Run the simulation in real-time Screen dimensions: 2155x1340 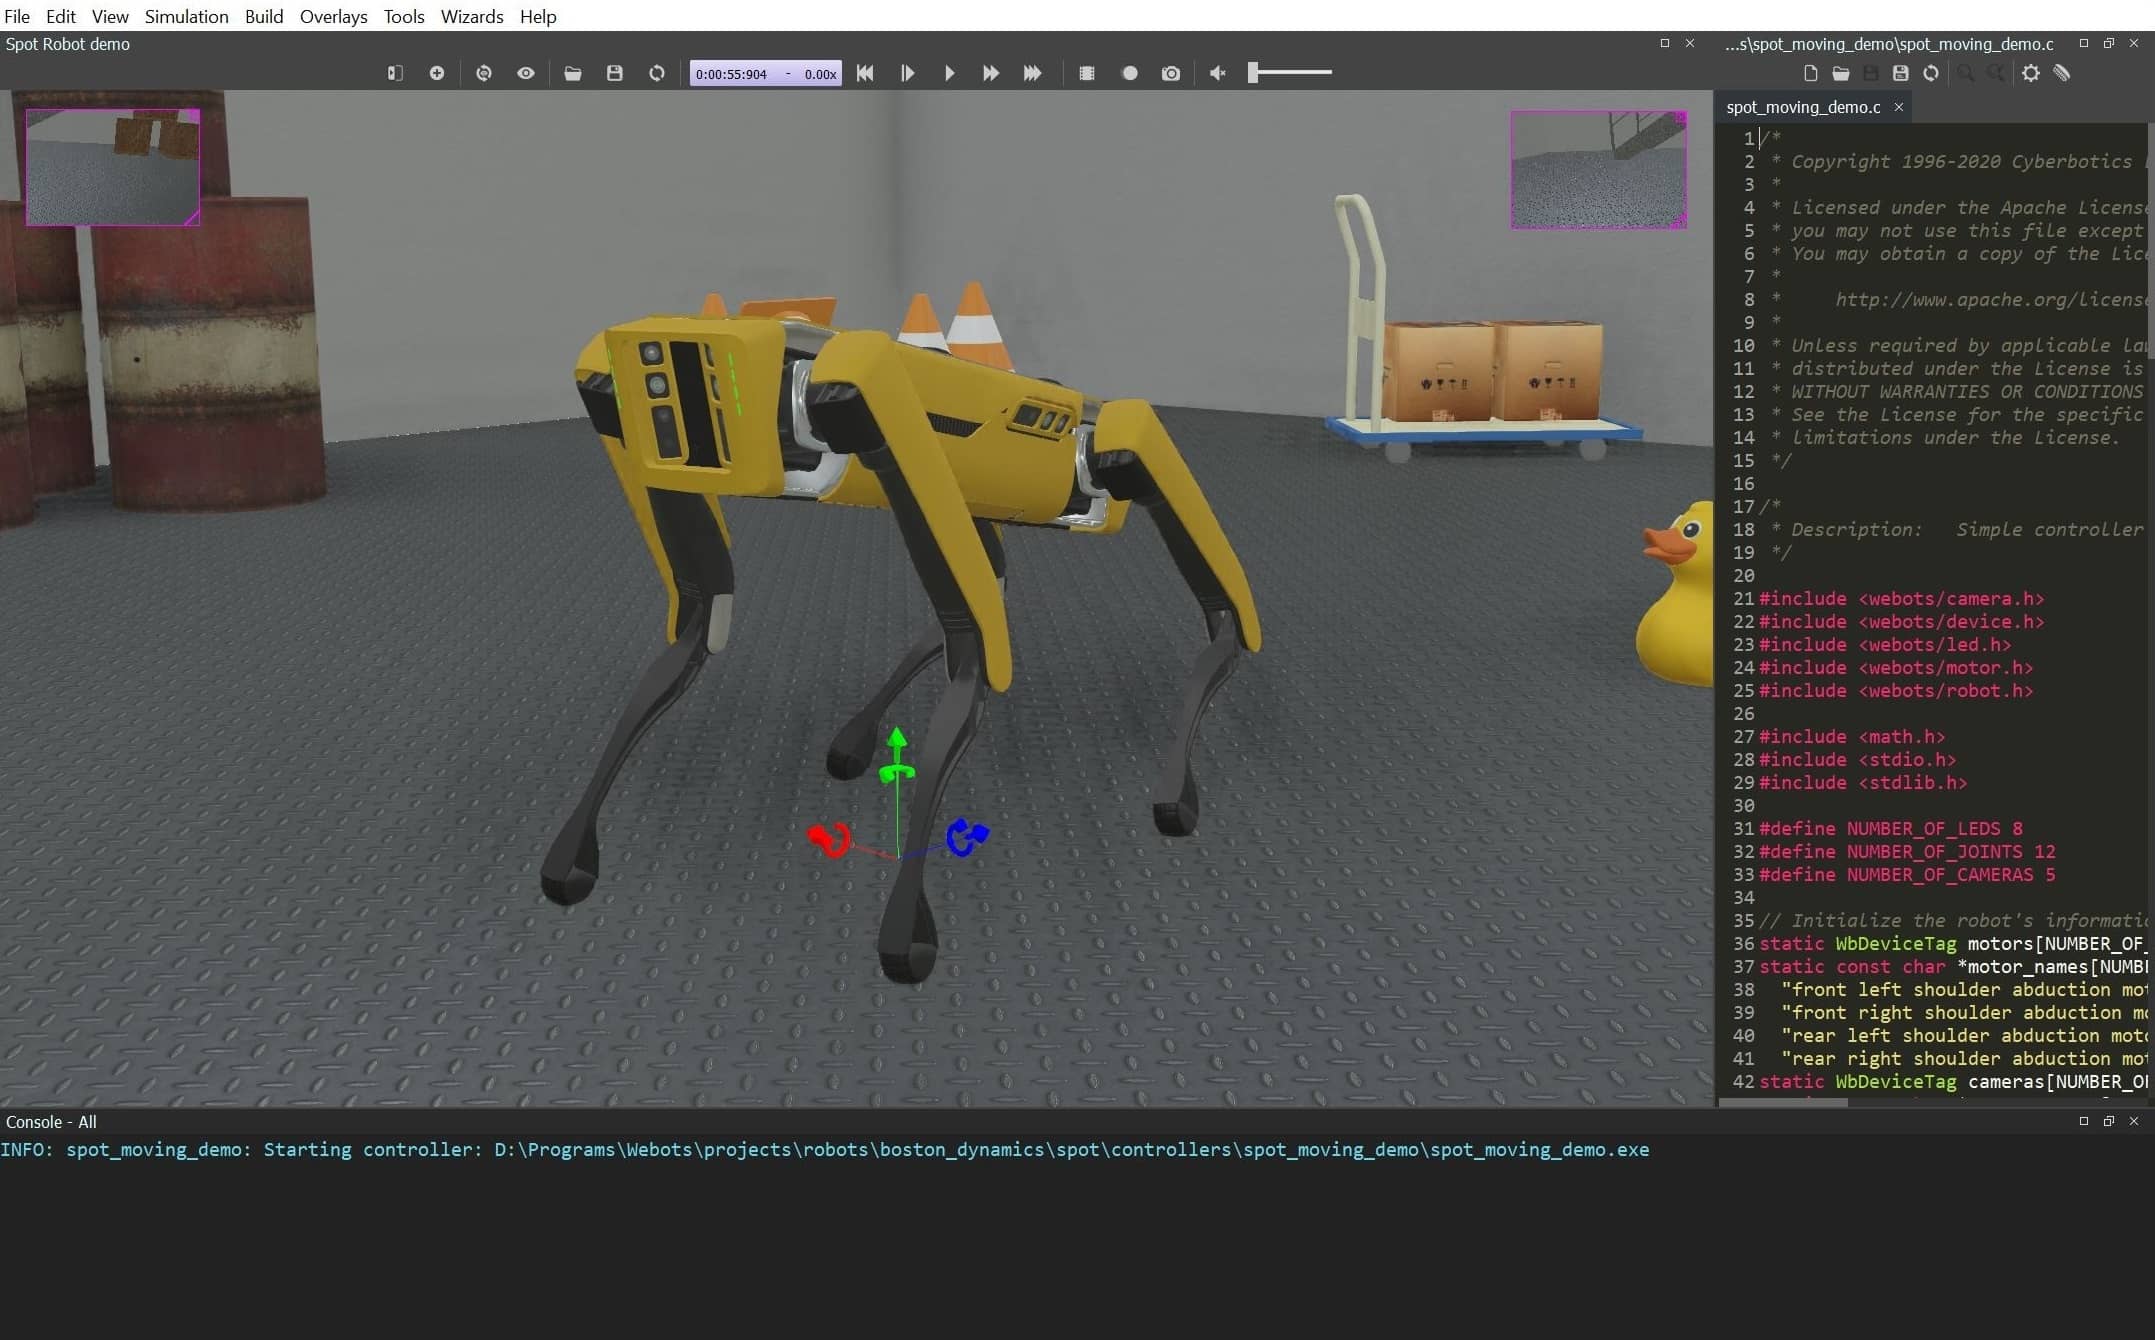[x=949, y=73]
